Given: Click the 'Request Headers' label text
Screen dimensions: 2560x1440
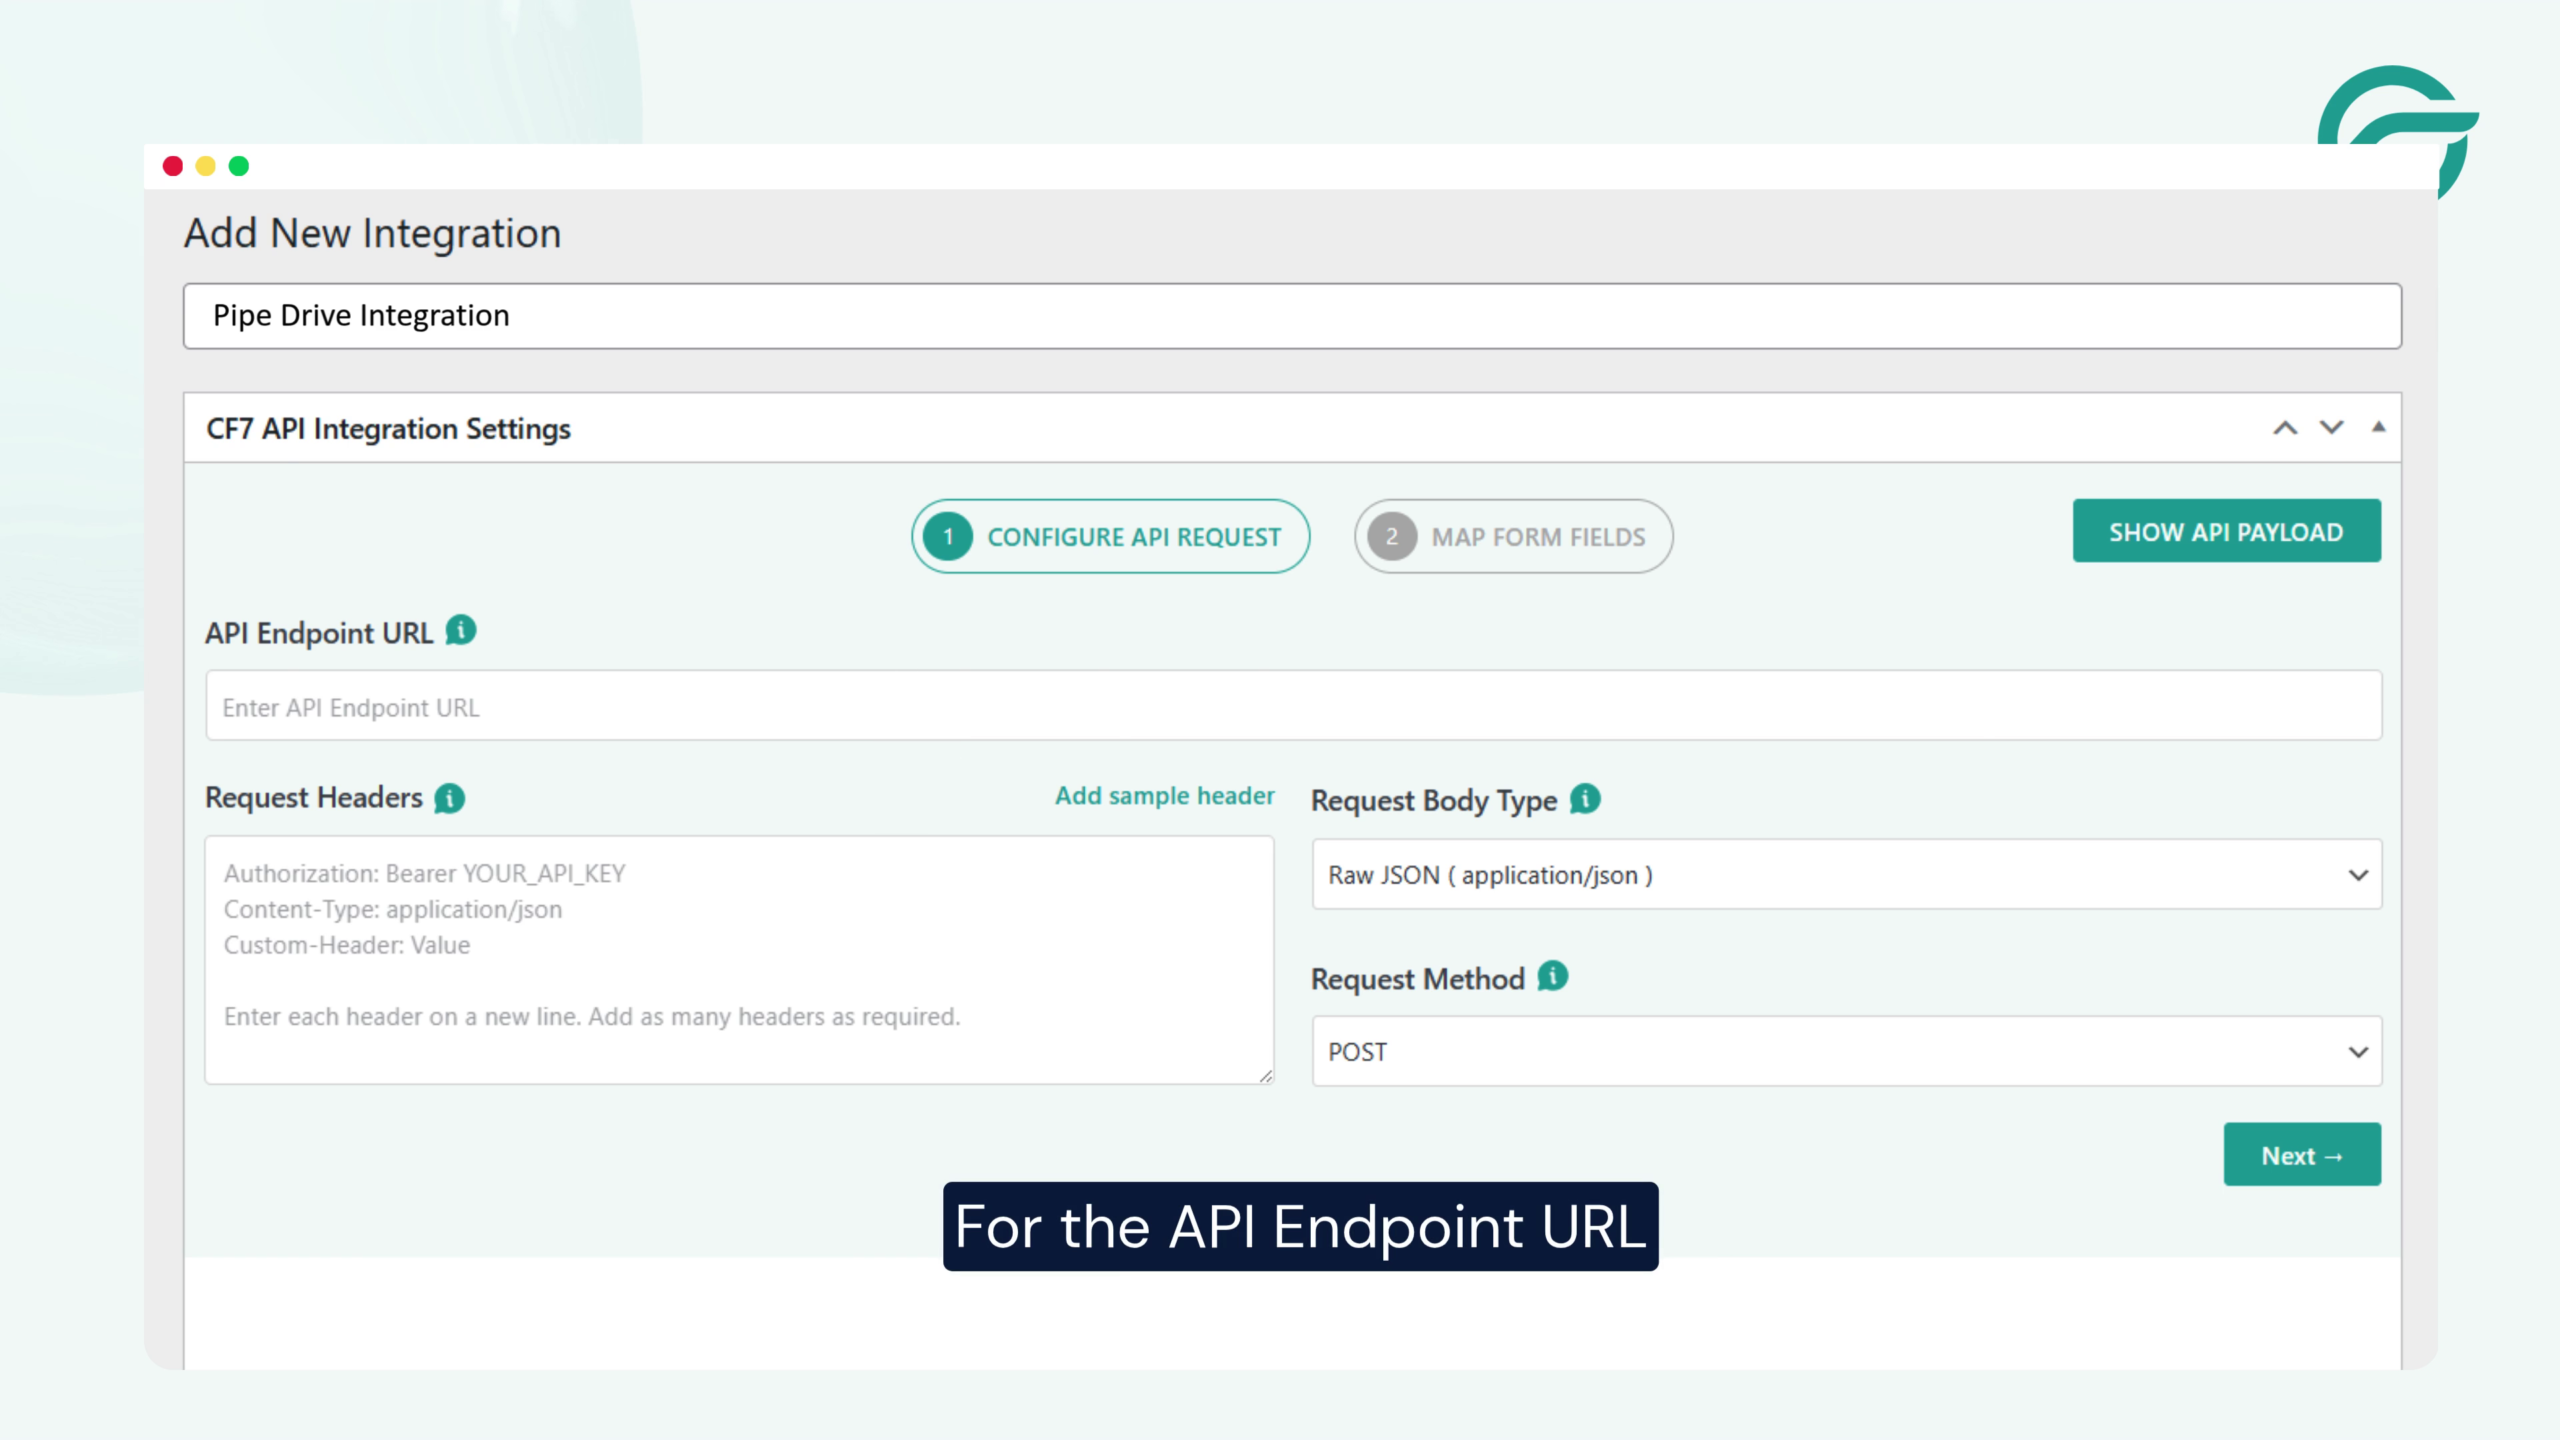Looking at the screenshot, I should coord(314,798).
